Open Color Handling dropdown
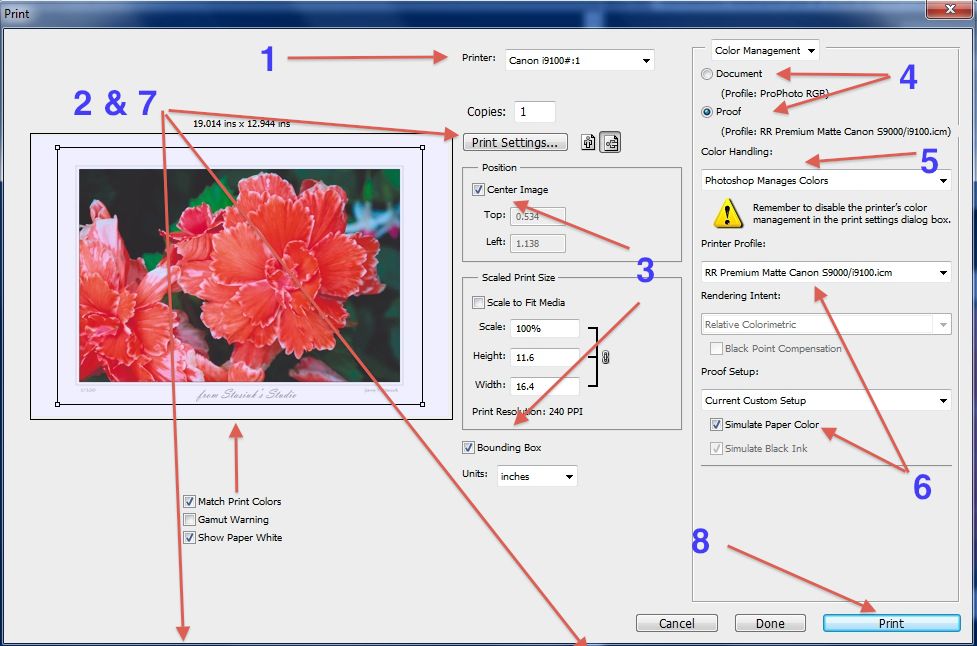This screenshot has width=977, height=646. coord(826,181)
